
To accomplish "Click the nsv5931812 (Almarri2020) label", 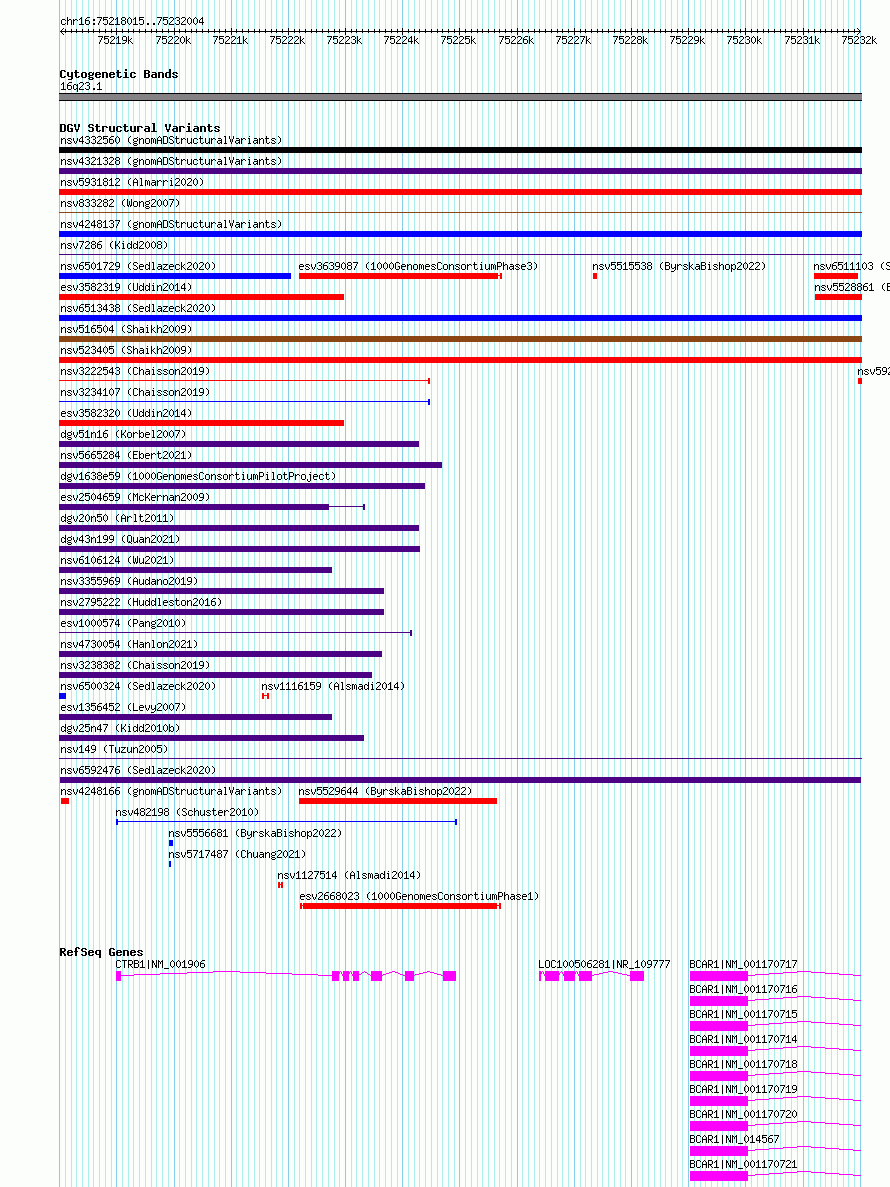I will coord(132,182).
